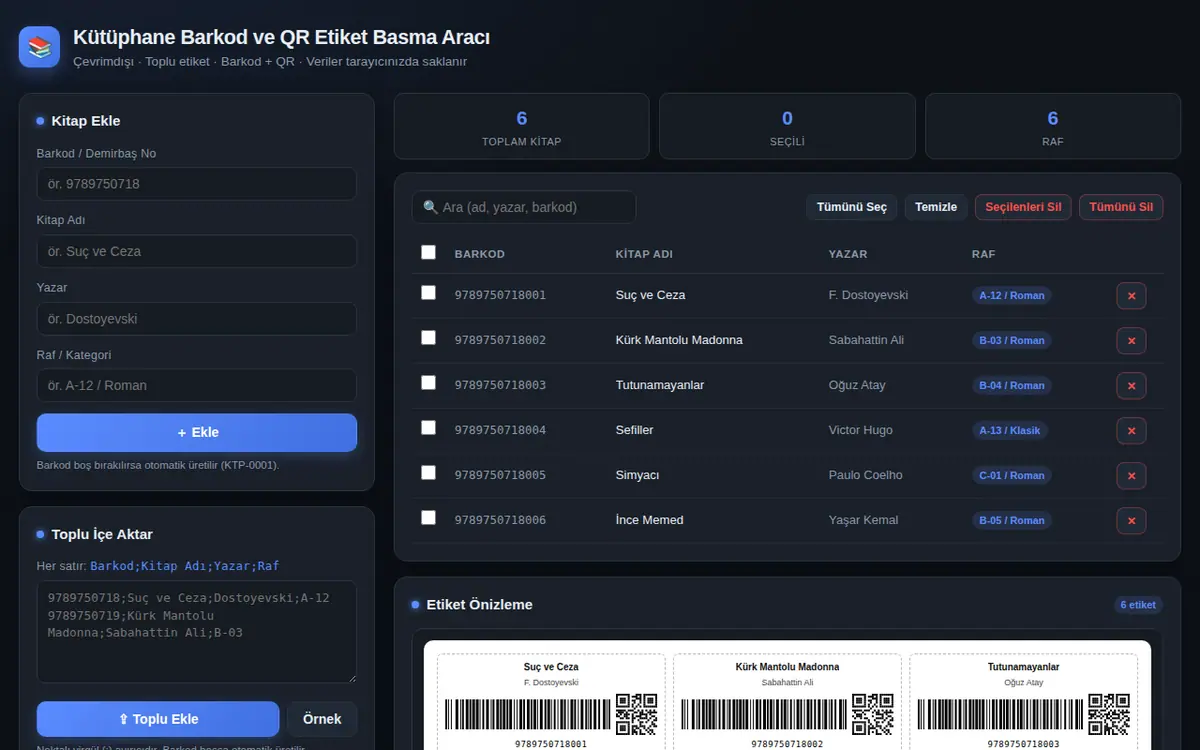Check the Suç ve Ceza row checkbox
Screen dimensions: 1200x750
428,293
